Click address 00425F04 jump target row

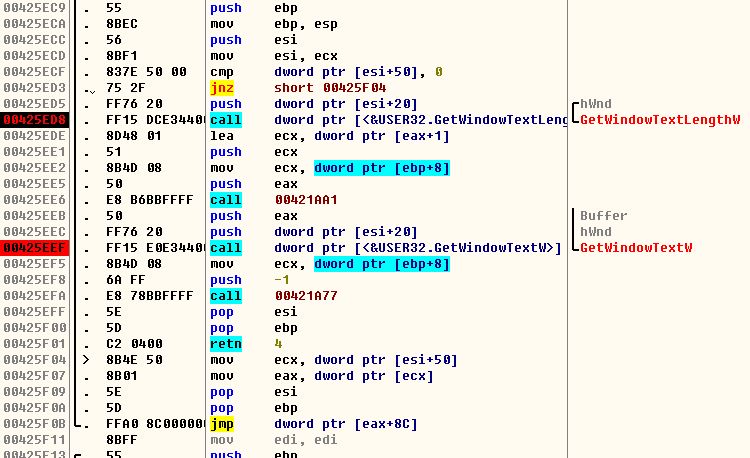tap(34, 360)
